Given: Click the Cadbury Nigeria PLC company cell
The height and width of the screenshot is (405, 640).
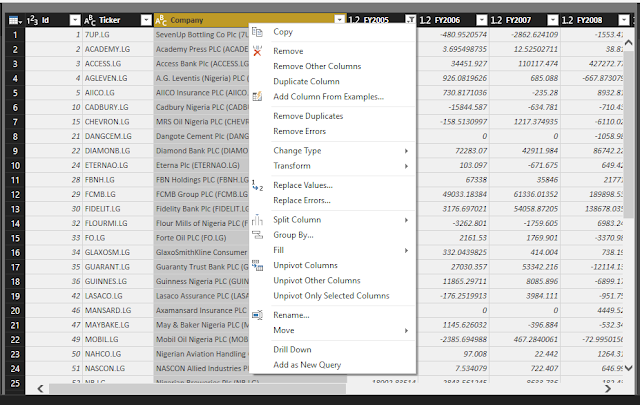Looking at the screenshot, I should click(x=202, y=107).
